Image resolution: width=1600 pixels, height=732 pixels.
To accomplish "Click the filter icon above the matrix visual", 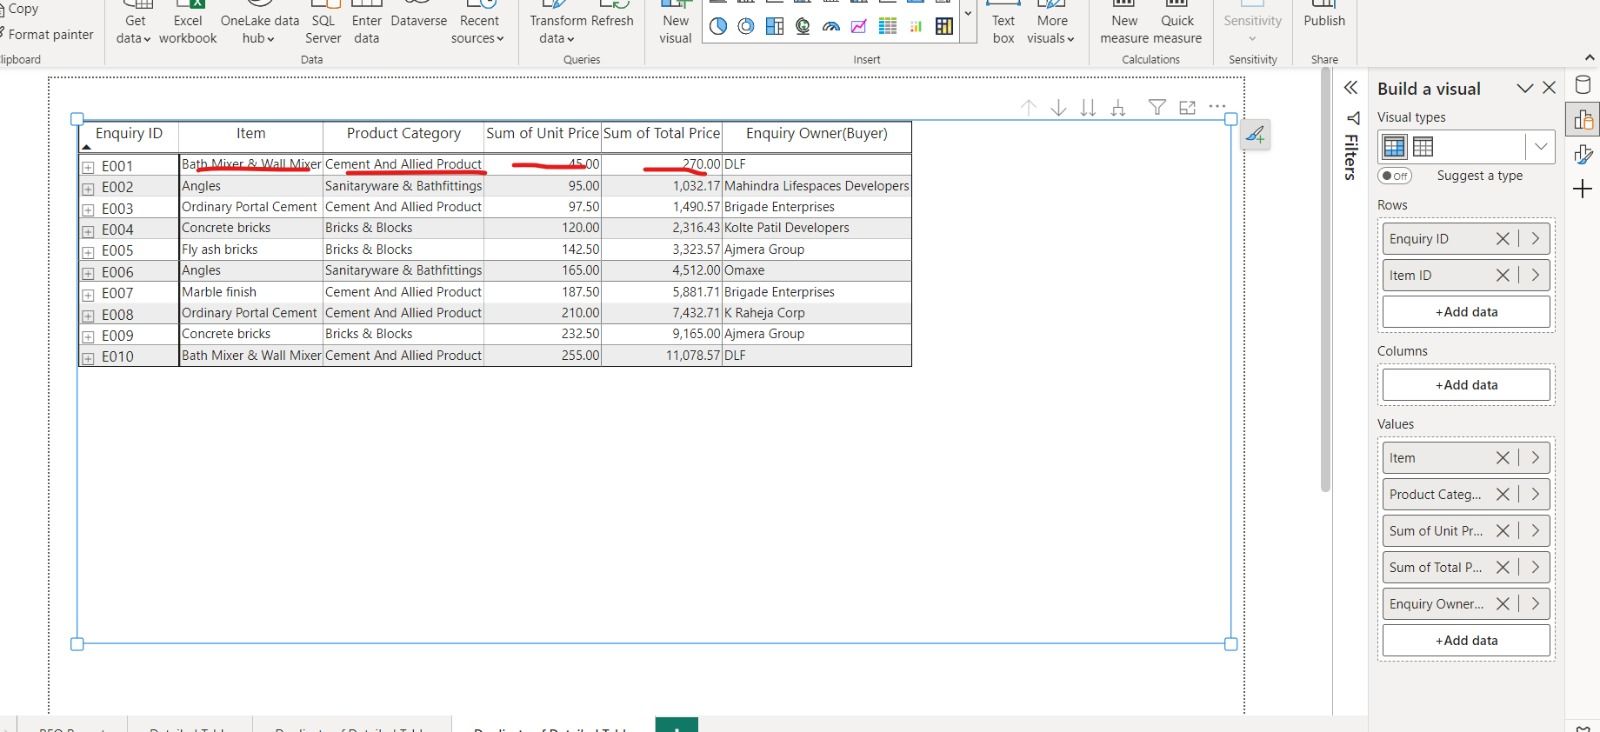I will pyautogui.click(x=1157, y=108).
